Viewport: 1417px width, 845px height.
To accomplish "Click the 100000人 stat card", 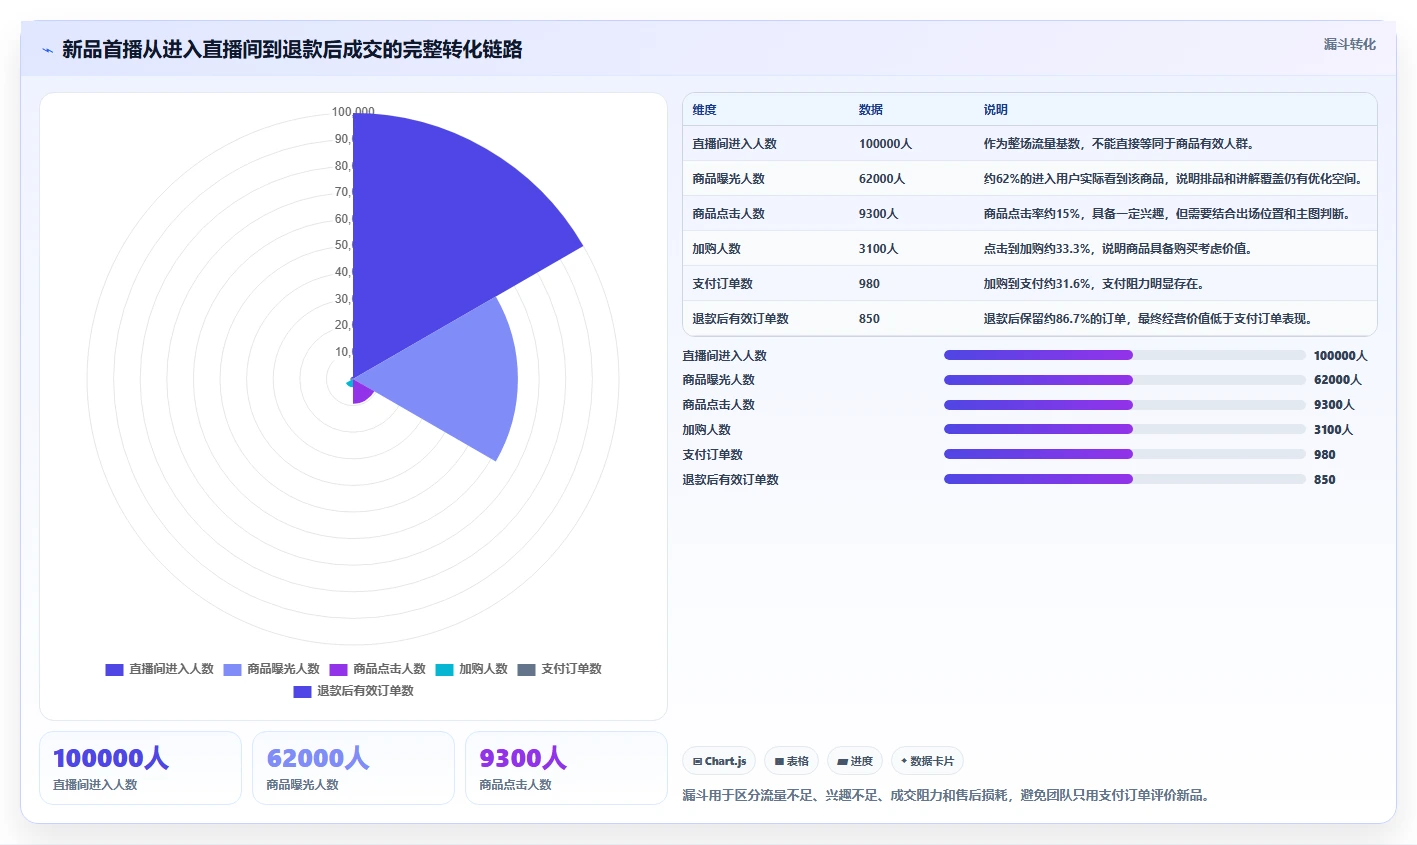I will (x=140, y=768).
